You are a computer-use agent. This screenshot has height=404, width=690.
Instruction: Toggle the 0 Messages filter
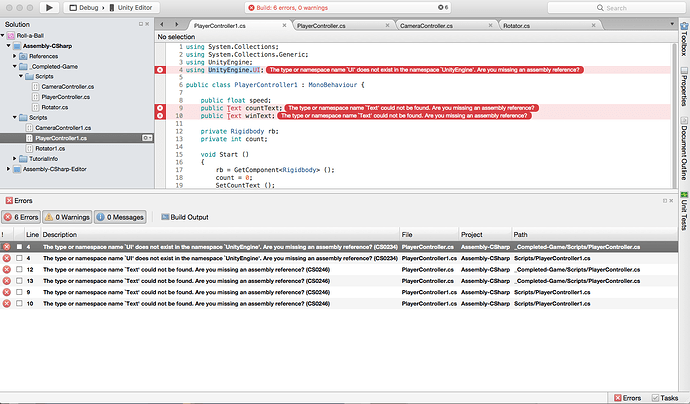120,217
